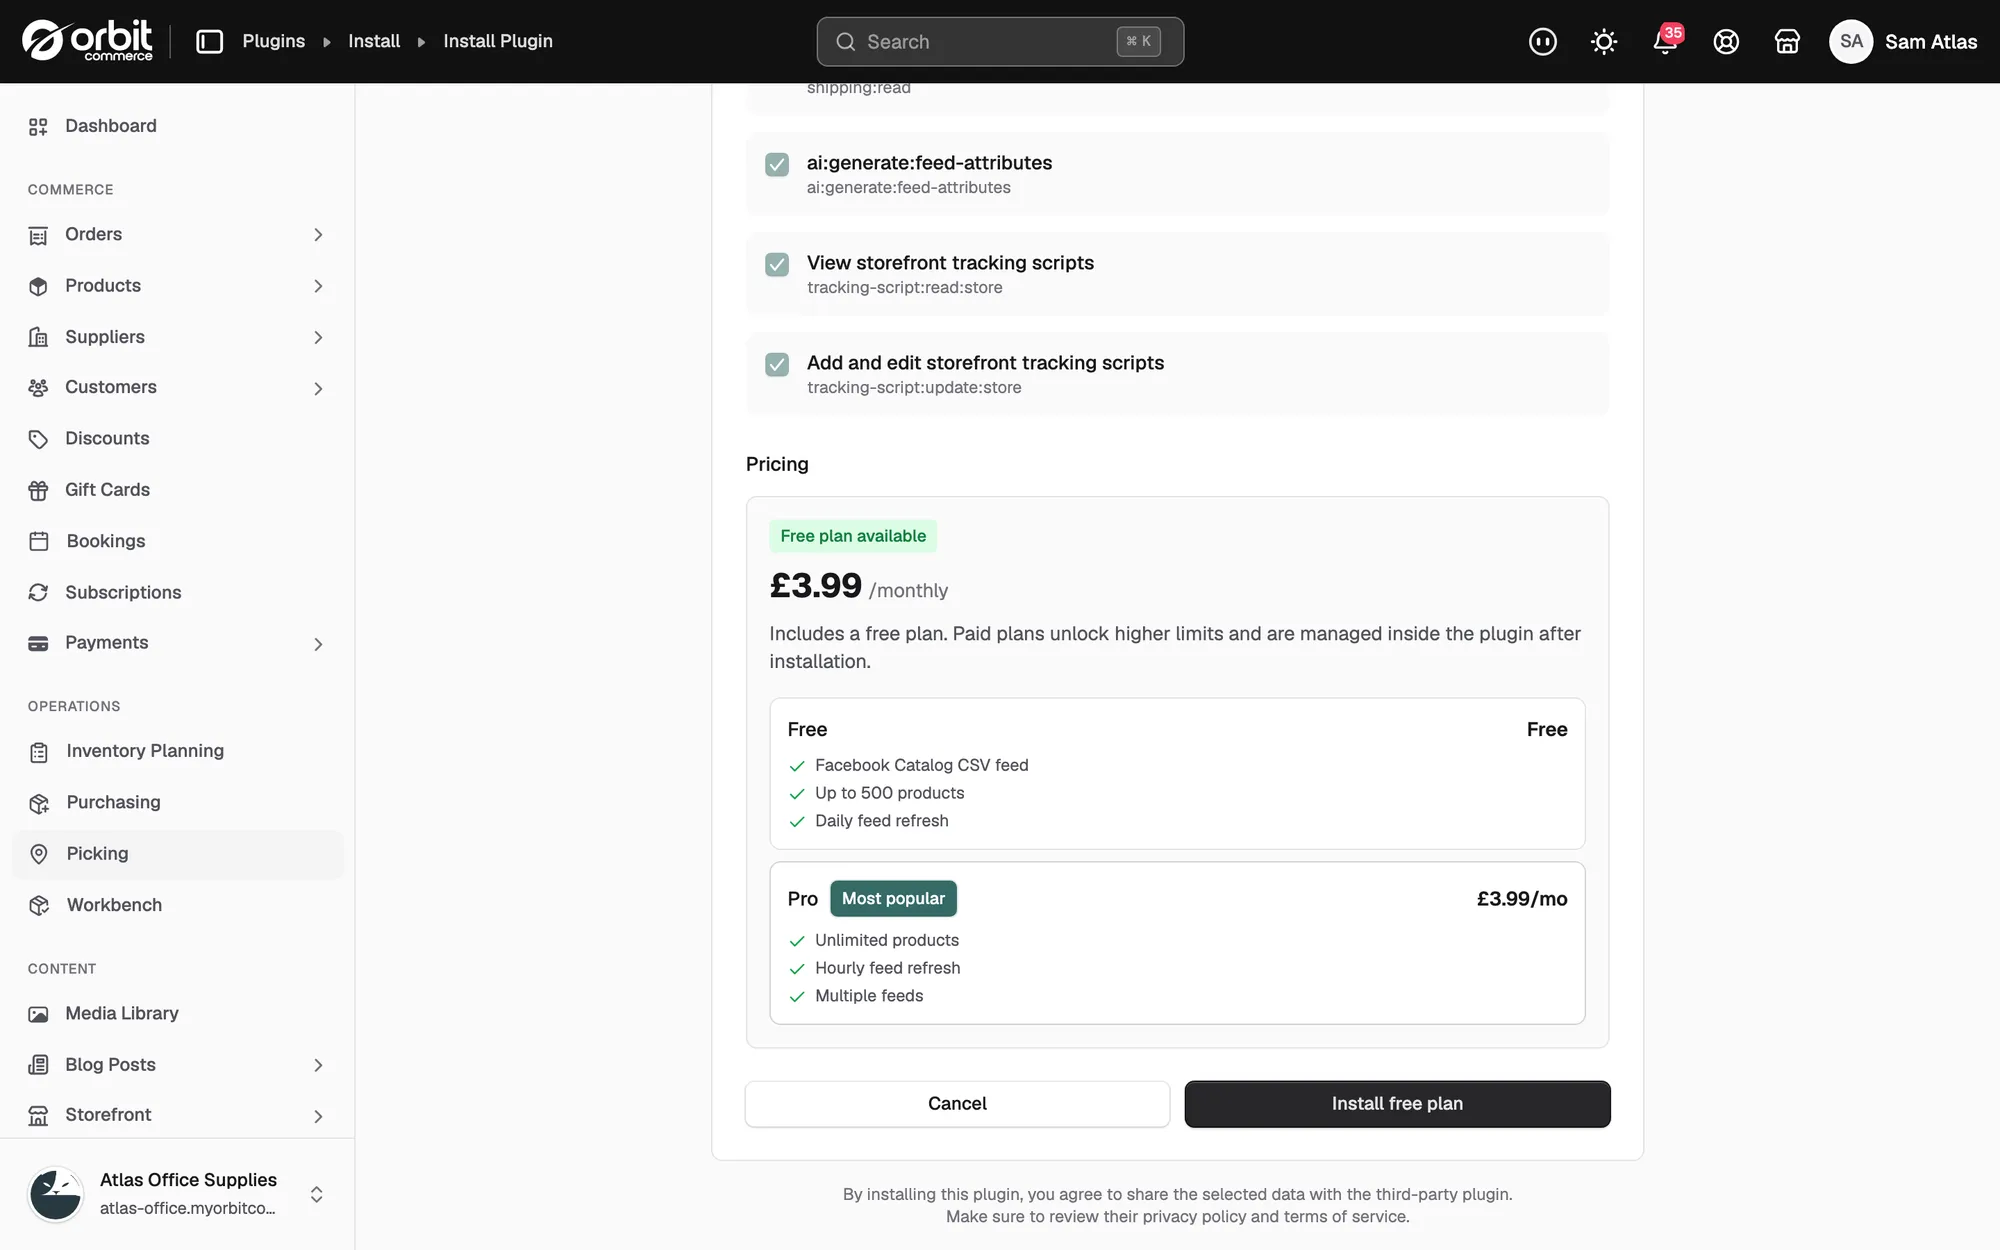Open the help lifebuoy icon
The height and width of the screenshot is (1250, 2000).
[1726, 41]
